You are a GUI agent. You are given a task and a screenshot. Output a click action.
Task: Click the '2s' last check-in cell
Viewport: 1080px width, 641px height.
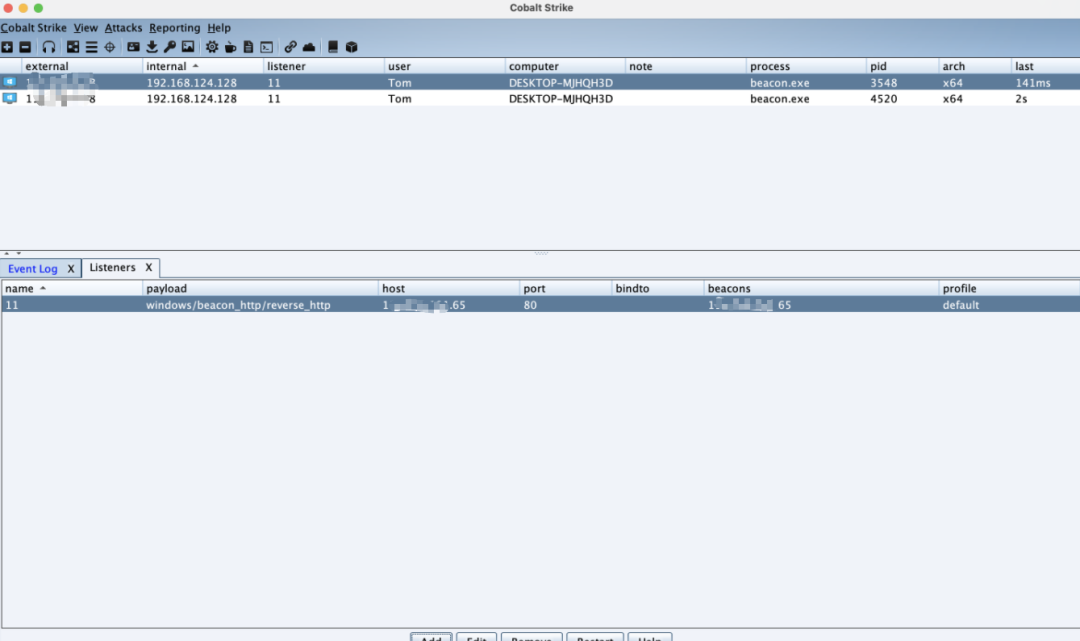(1046, 98)
